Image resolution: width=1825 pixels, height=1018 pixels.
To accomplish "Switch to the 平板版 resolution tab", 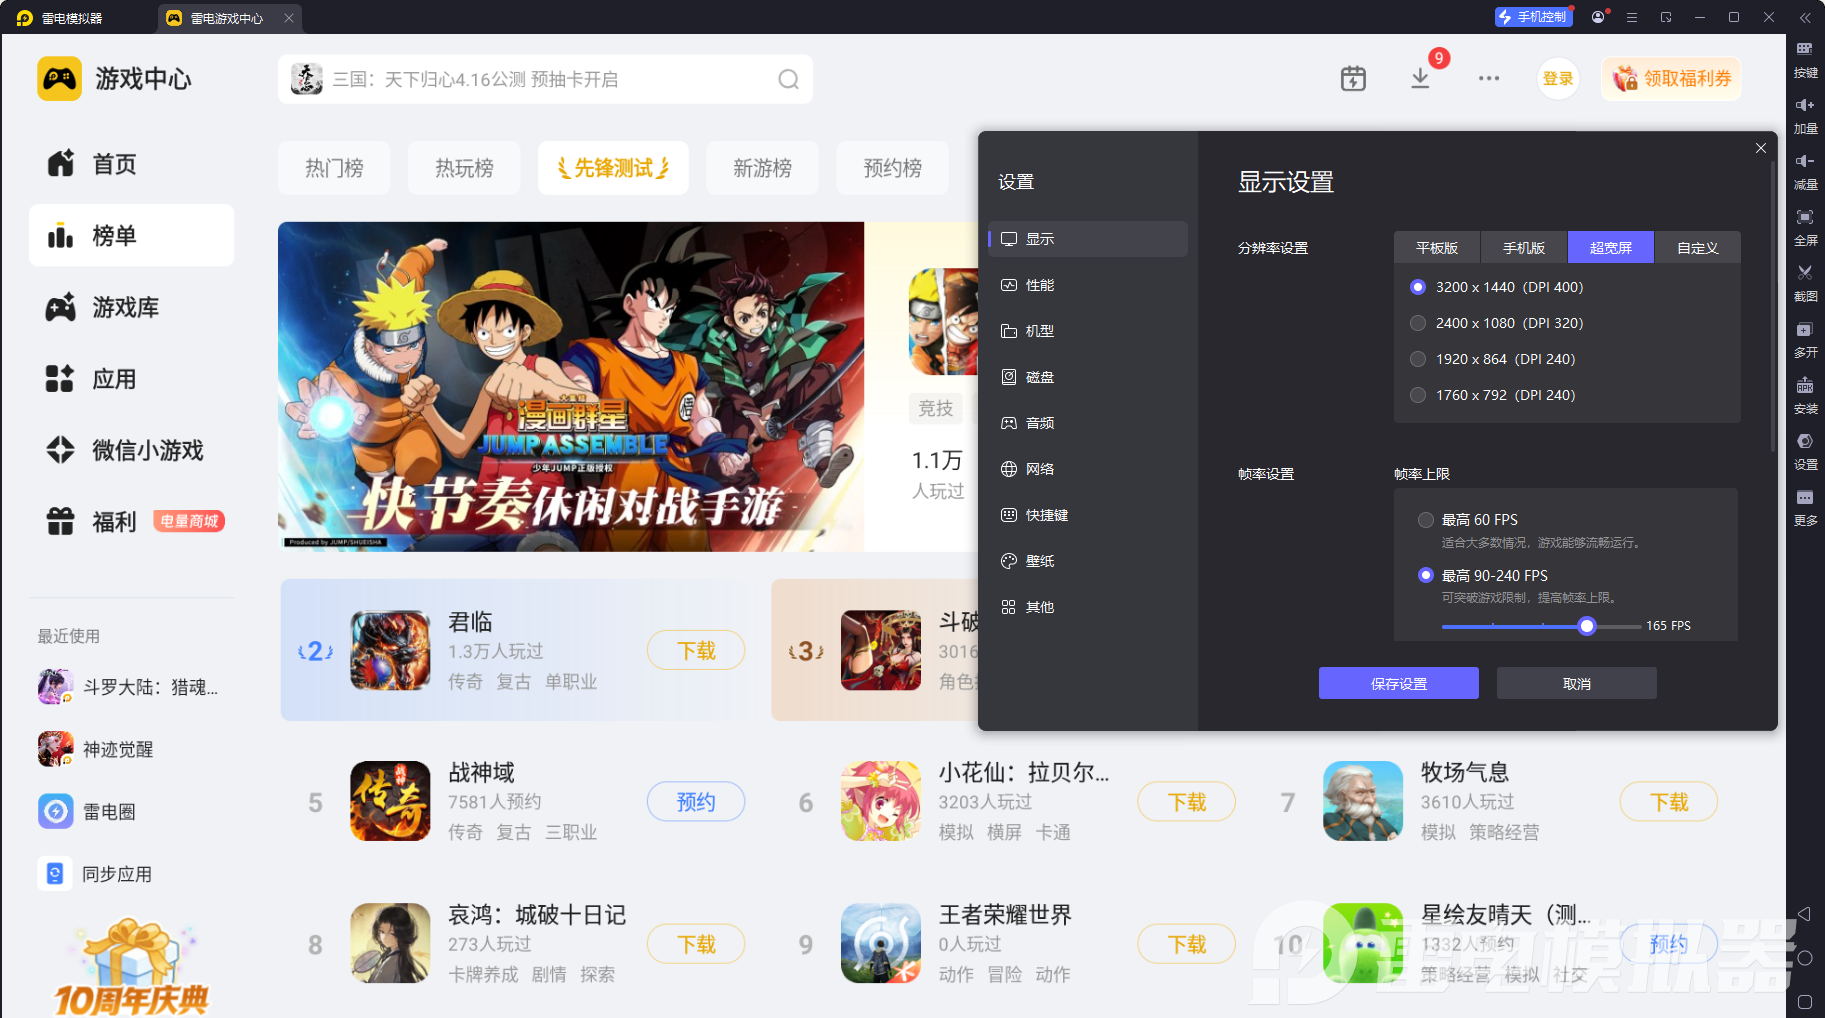I will 1437,248.
